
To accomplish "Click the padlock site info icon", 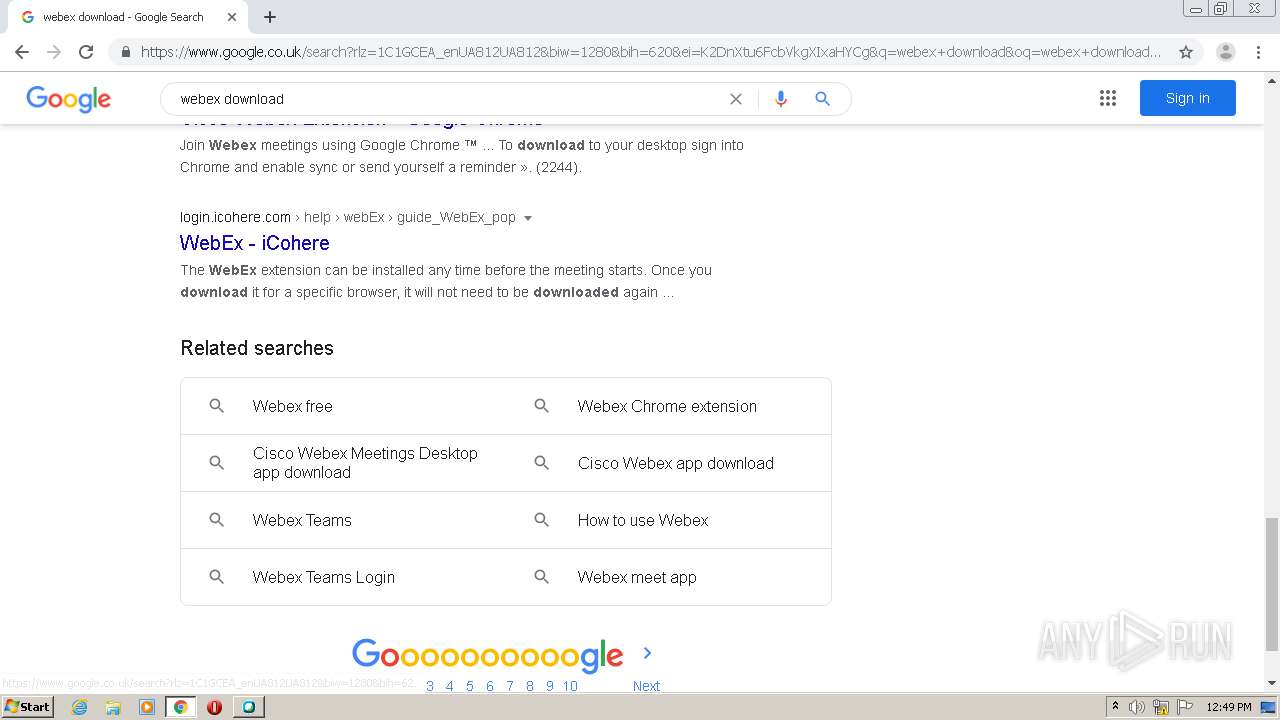I will point(125,52).
